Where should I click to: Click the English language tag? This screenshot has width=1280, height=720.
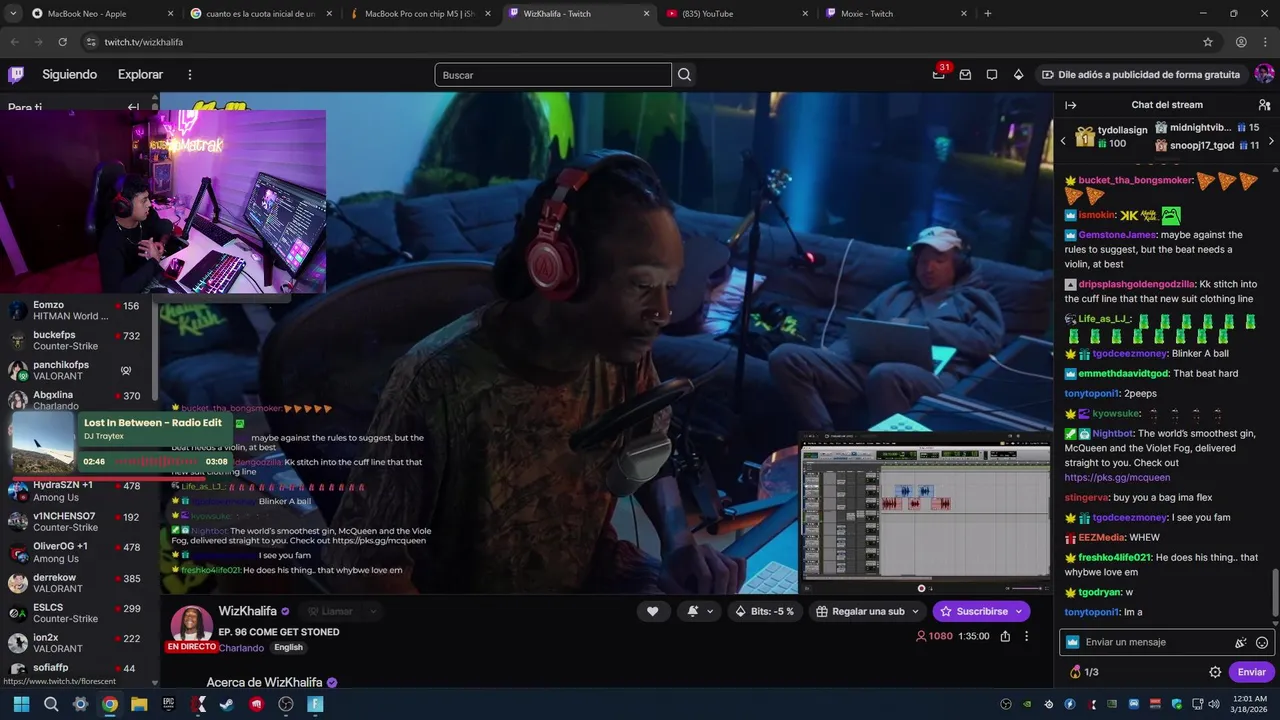point(288,647)
